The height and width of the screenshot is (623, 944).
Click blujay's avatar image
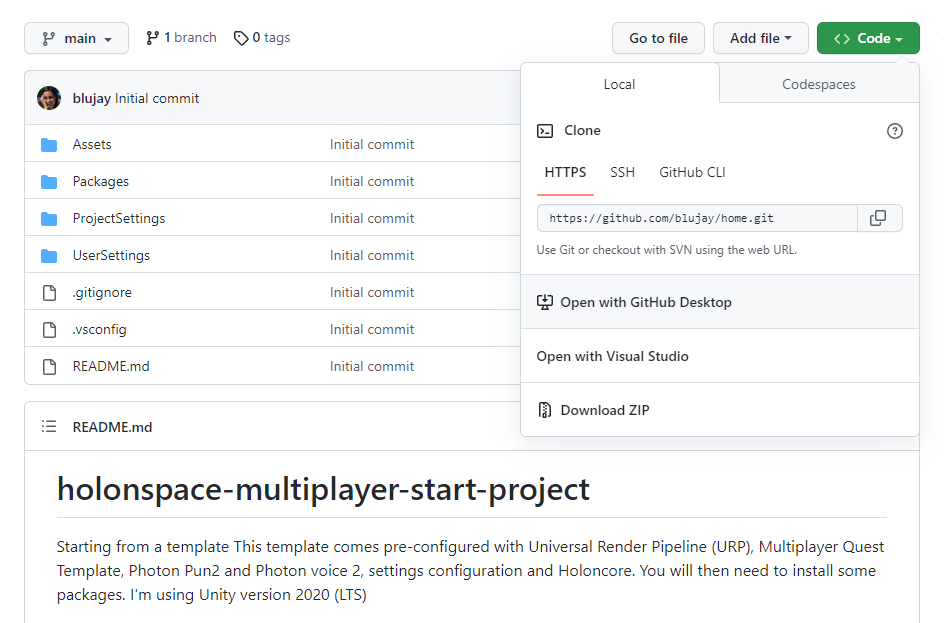click(49, 98)
